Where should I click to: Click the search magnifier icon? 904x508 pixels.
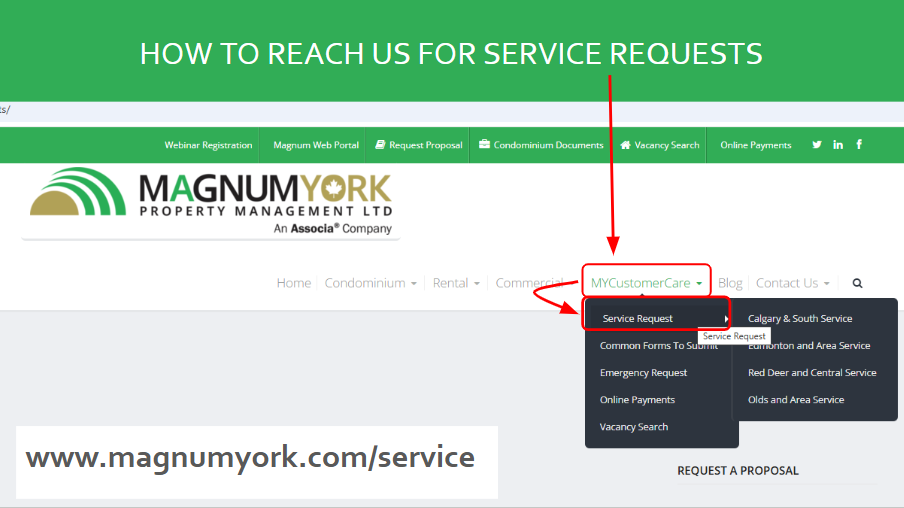(x=857, y=283)
